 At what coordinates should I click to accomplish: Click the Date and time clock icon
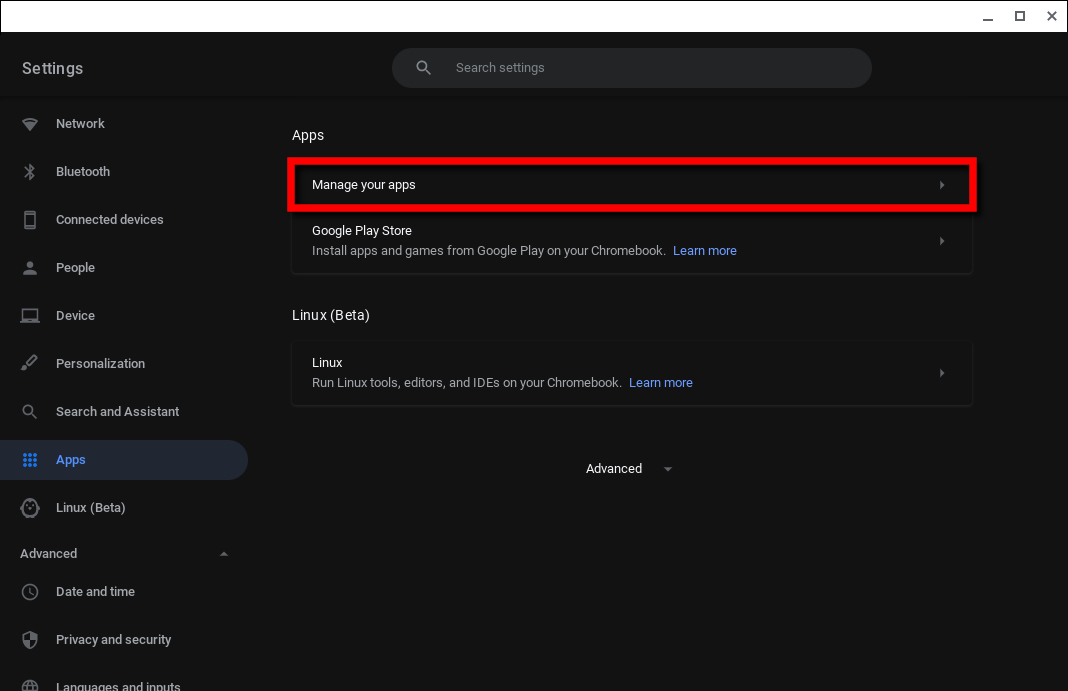click(x=30, y=592)
